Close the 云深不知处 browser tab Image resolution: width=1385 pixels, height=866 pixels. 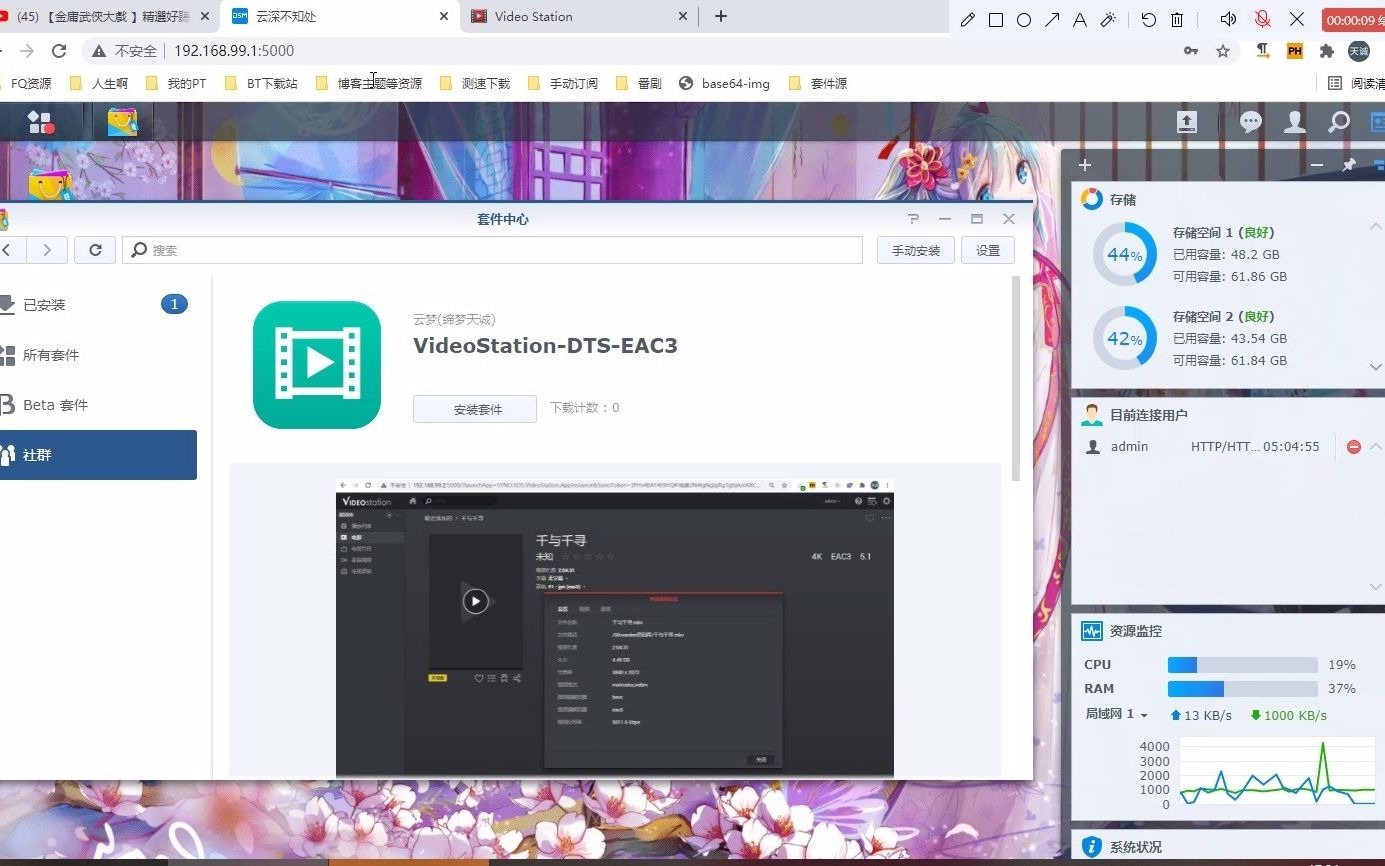click(444, 16)
